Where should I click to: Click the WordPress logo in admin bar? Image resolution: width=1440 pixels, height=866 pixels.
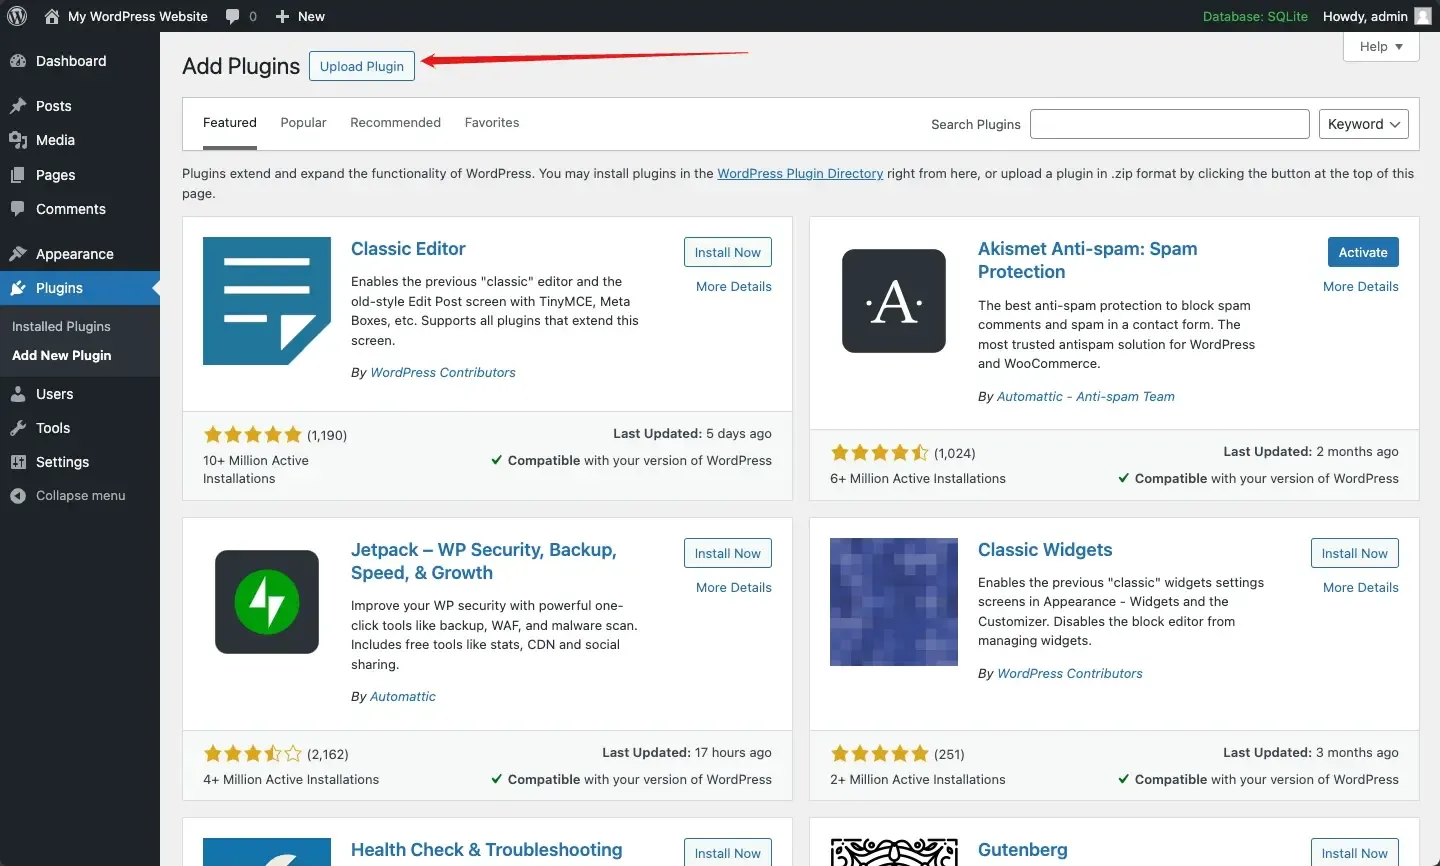click(x=17, y=16)
